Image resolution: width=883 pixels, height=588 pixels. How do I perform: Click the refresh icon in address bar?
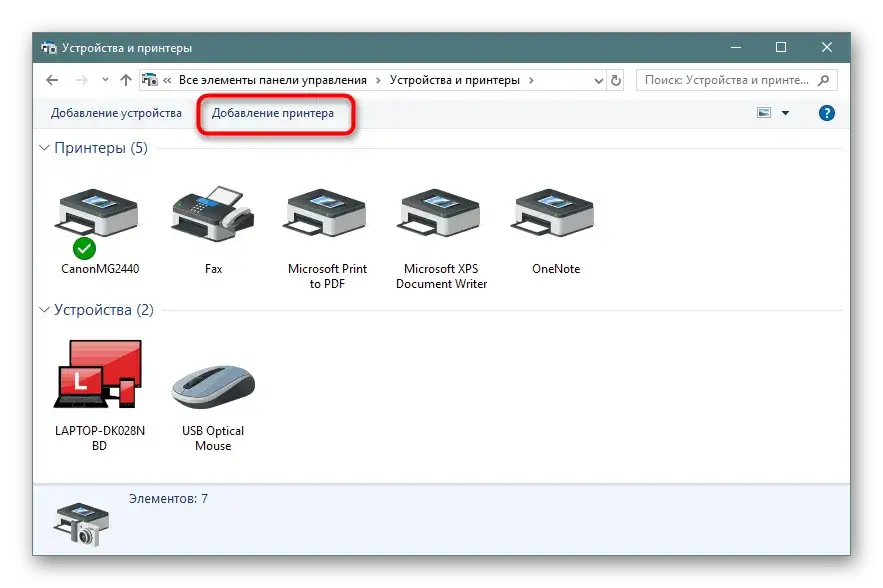click(x=616, y=80)
